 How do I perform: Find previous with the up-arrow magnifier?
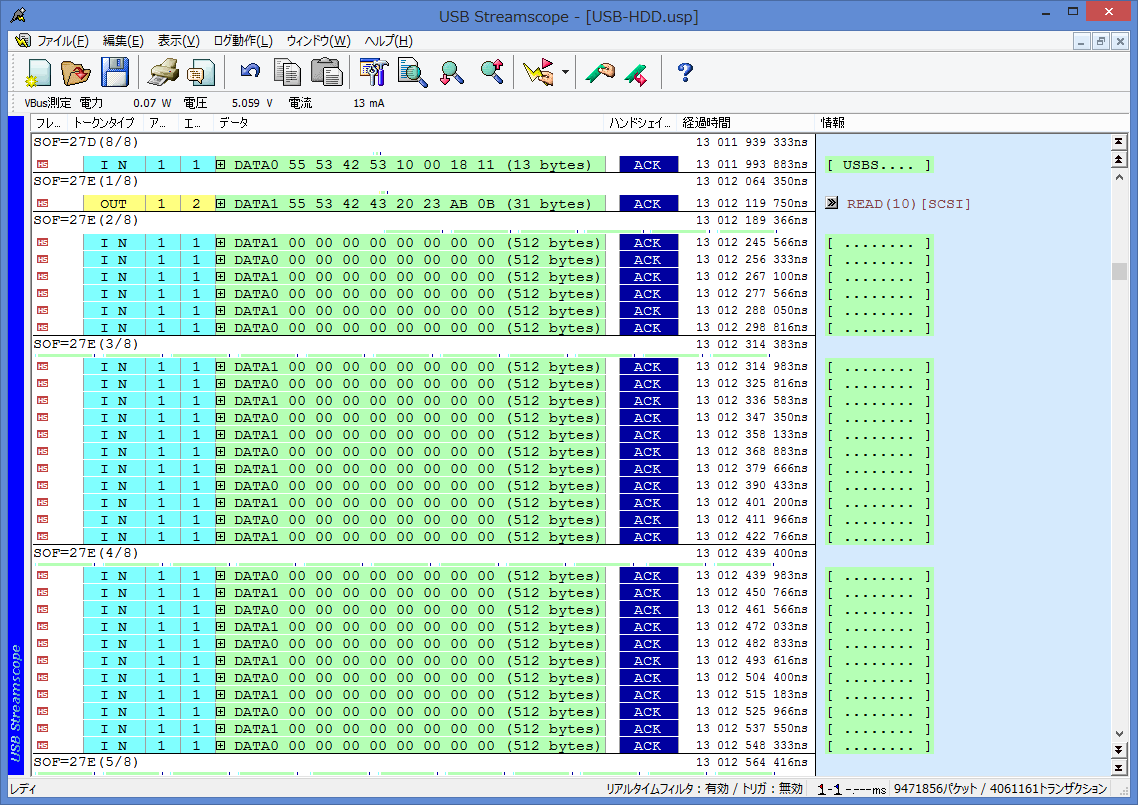click(x=492, y=72)
